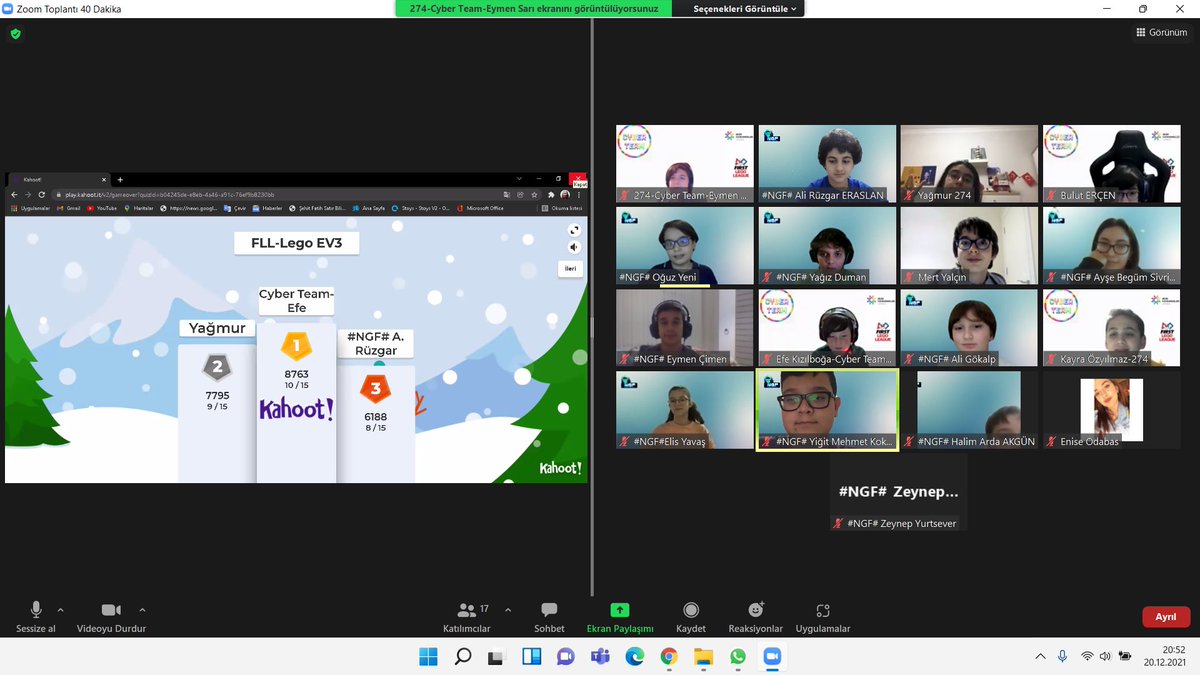Open Windows Start menu
The width and height of the screenshot is (1200, 675).
tap(428, 657)
